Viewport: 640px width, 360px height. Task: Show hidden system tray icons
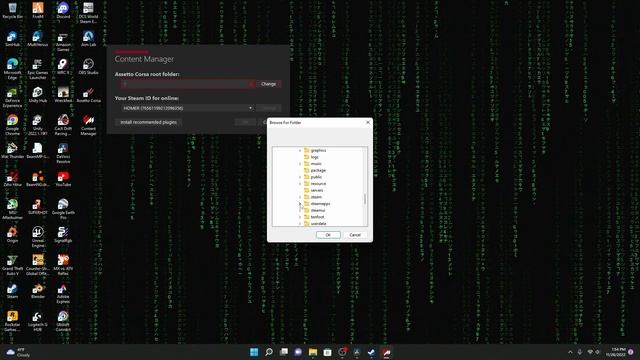pos(570,352)
